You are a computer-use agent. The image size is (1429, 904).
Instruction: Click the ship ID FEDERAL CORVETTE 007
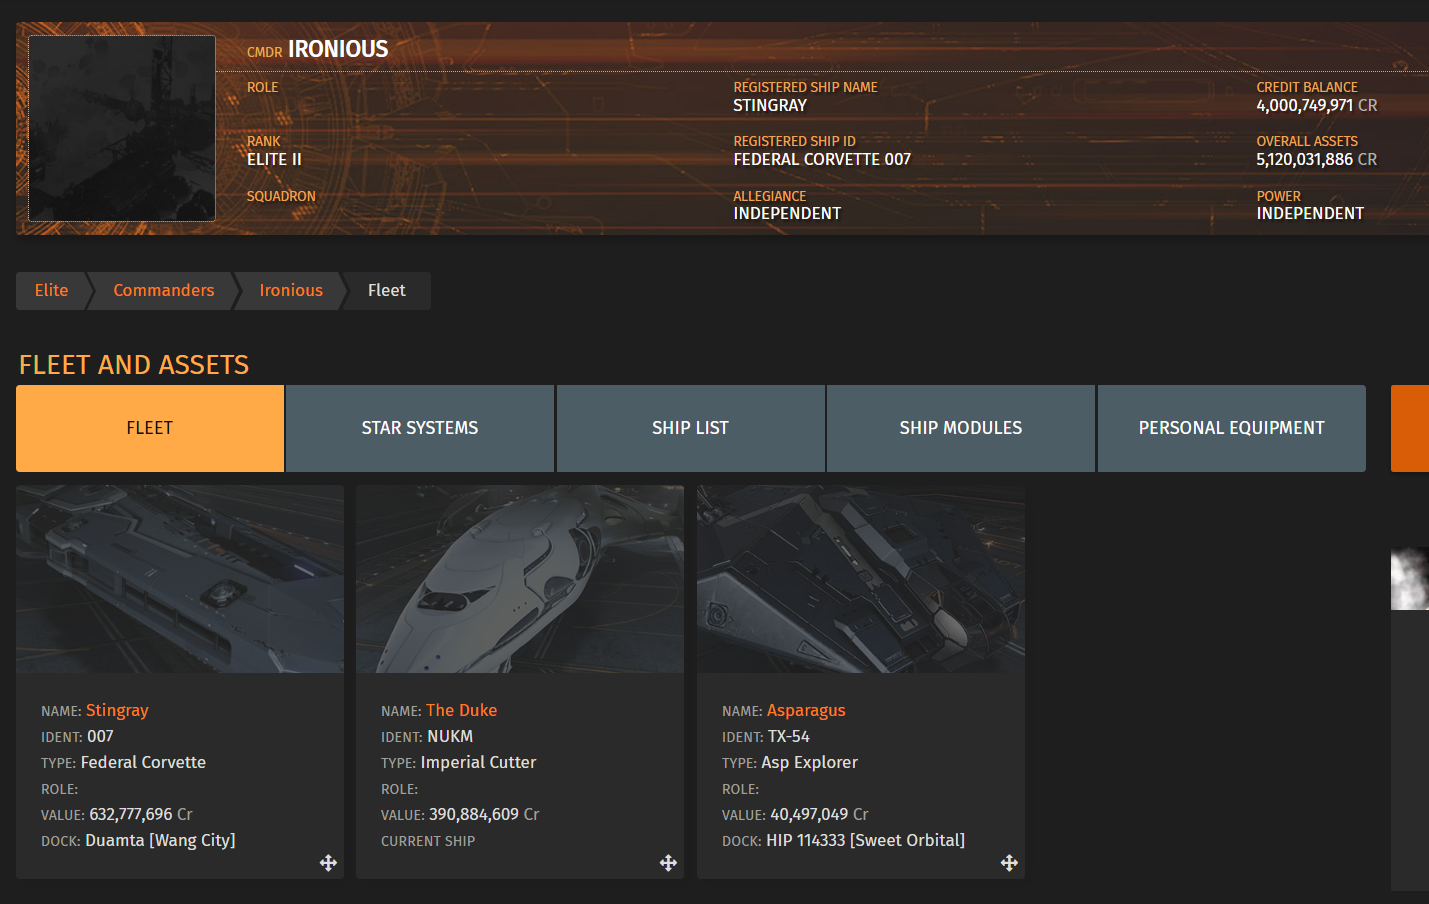click(x=822, y=159)
